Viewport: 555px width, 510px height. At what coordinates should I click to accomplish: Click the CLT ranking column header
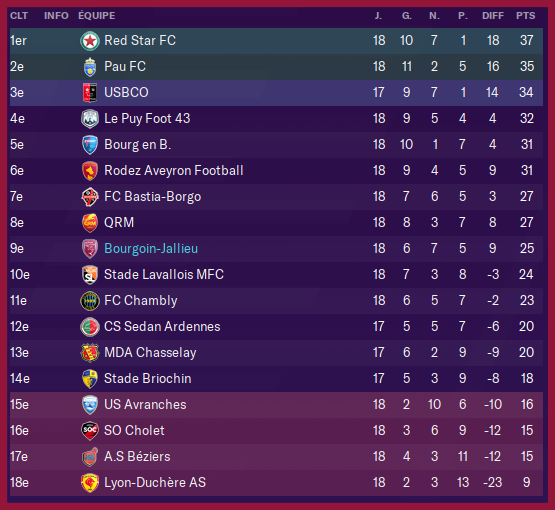pos(19,16)
